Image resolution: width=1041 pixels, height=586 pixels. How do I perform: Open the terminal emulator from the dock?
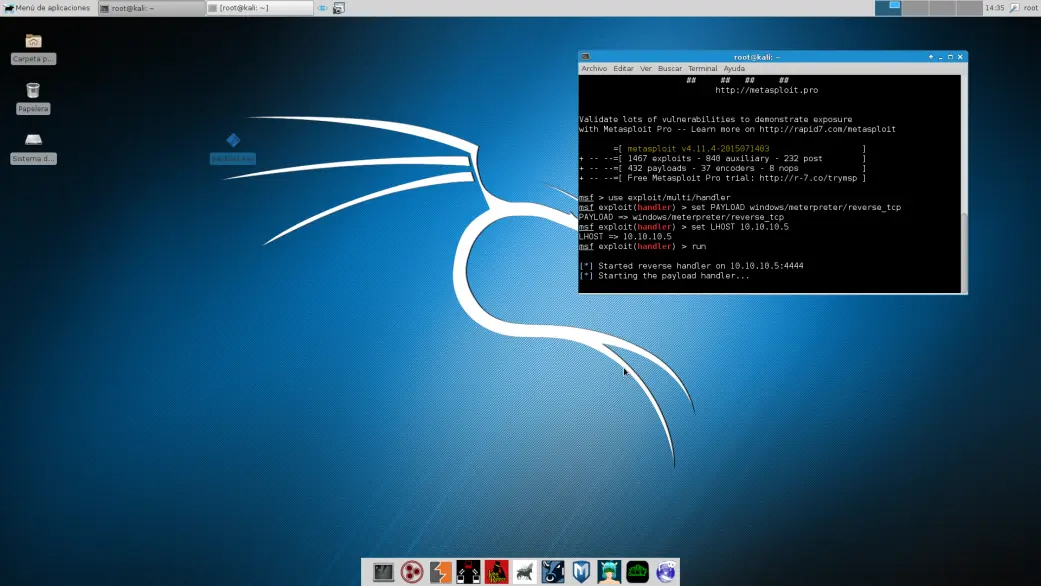click(x=383, y=572)
